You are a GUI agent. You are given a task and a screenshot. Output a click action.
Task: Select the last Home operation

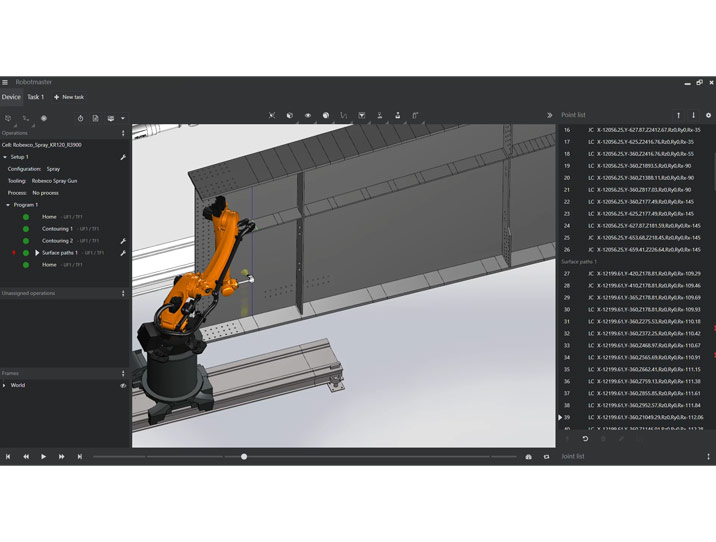point(49,265)
